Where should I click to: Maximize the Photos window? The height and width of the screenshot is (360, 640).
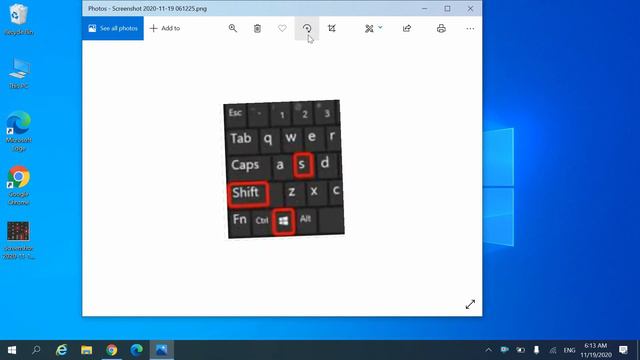pyautogui.click(x=447, y=9)
